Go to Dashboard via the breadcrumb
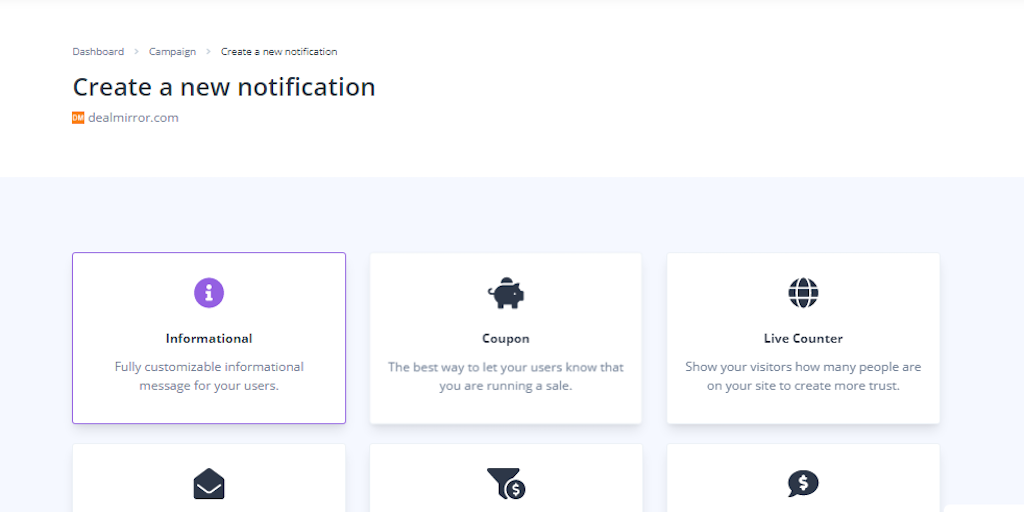This screenshot has height=512, width=1024. tap(98, 52)
